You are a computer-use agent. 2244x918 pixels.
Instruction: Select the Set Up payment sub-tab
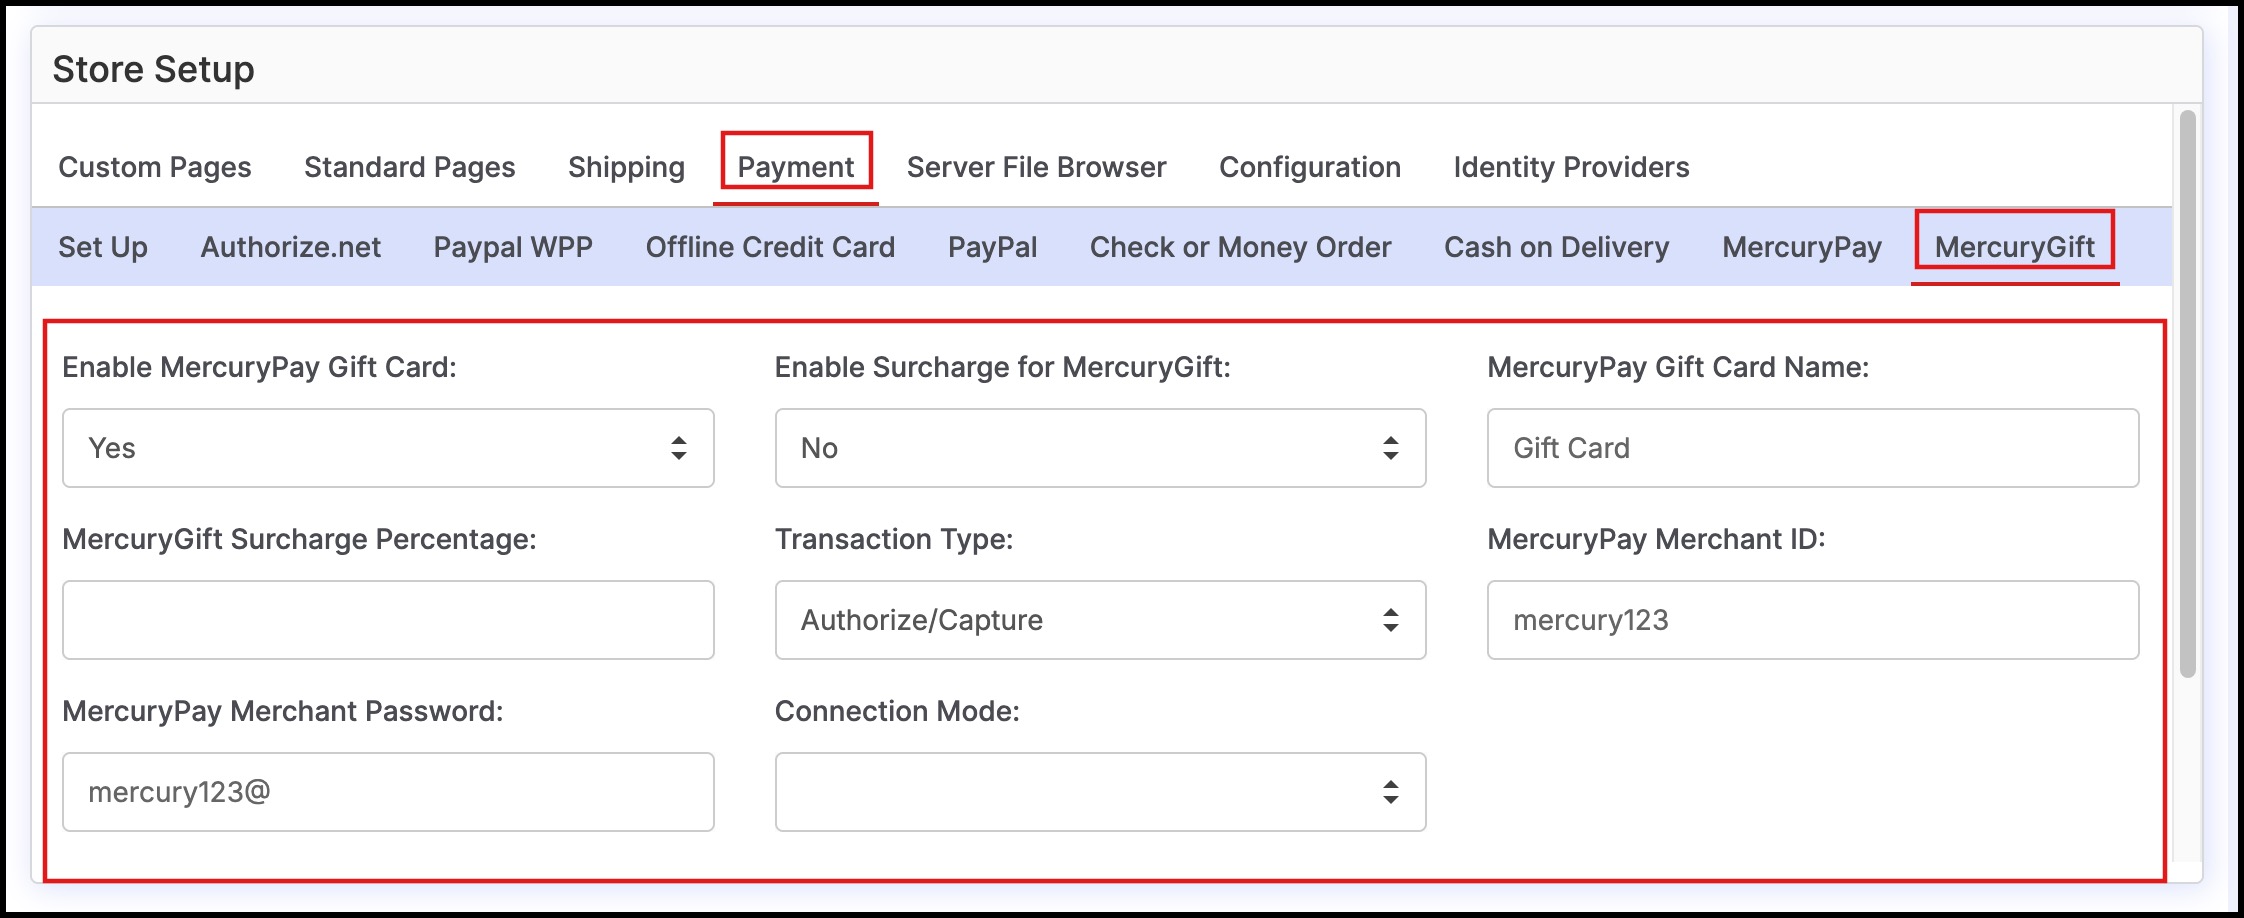click(x=103, y=247)
